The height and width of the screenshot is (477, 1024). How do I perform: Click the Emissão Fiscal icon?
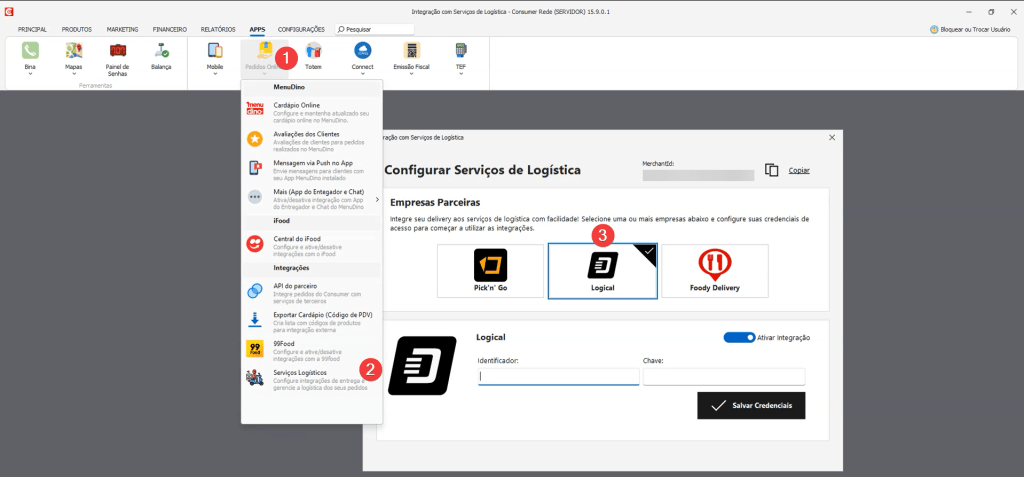click(411, 50)
